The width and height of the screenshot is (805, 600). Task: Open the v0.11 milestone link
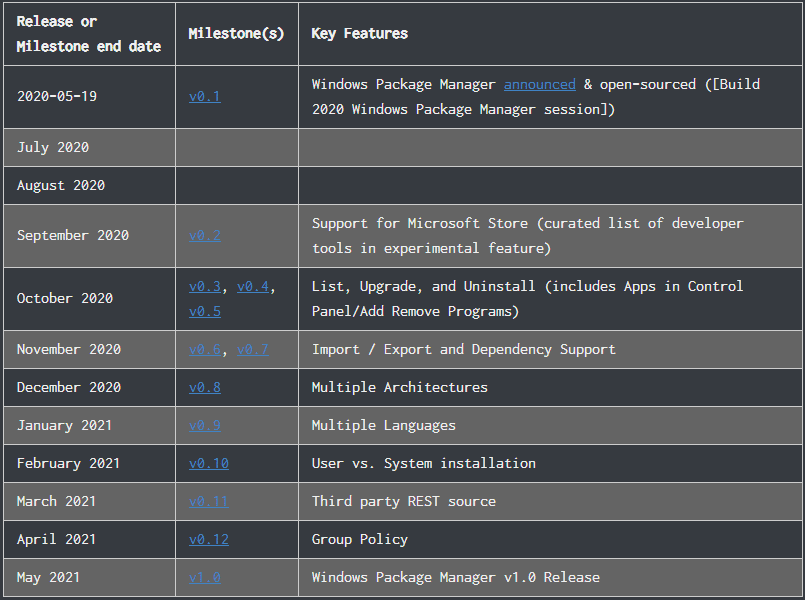tap(209, 501)
